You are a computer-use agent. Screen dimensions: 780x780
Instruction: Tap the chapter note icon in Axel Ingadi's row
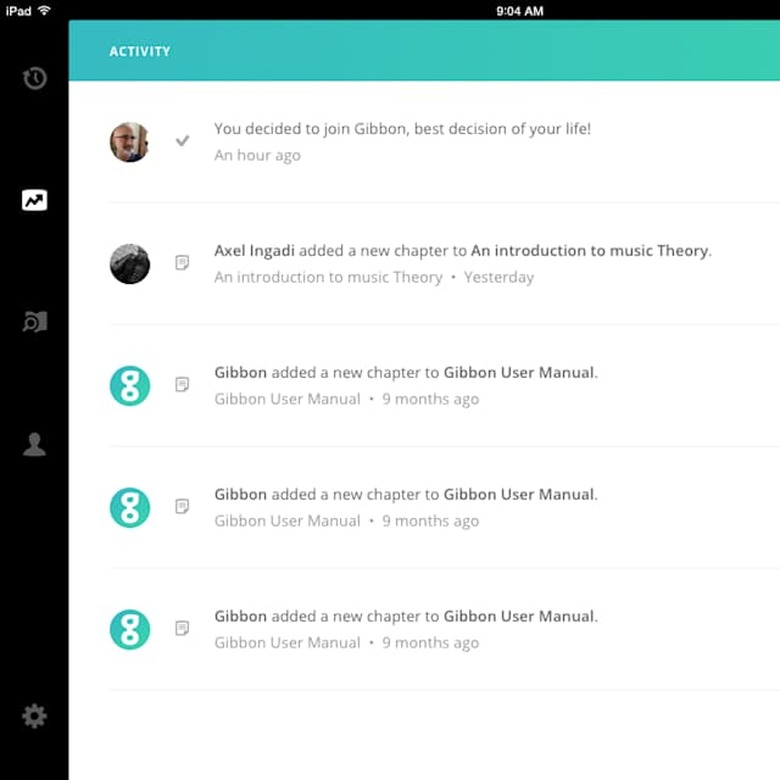[x=182, y=262]
